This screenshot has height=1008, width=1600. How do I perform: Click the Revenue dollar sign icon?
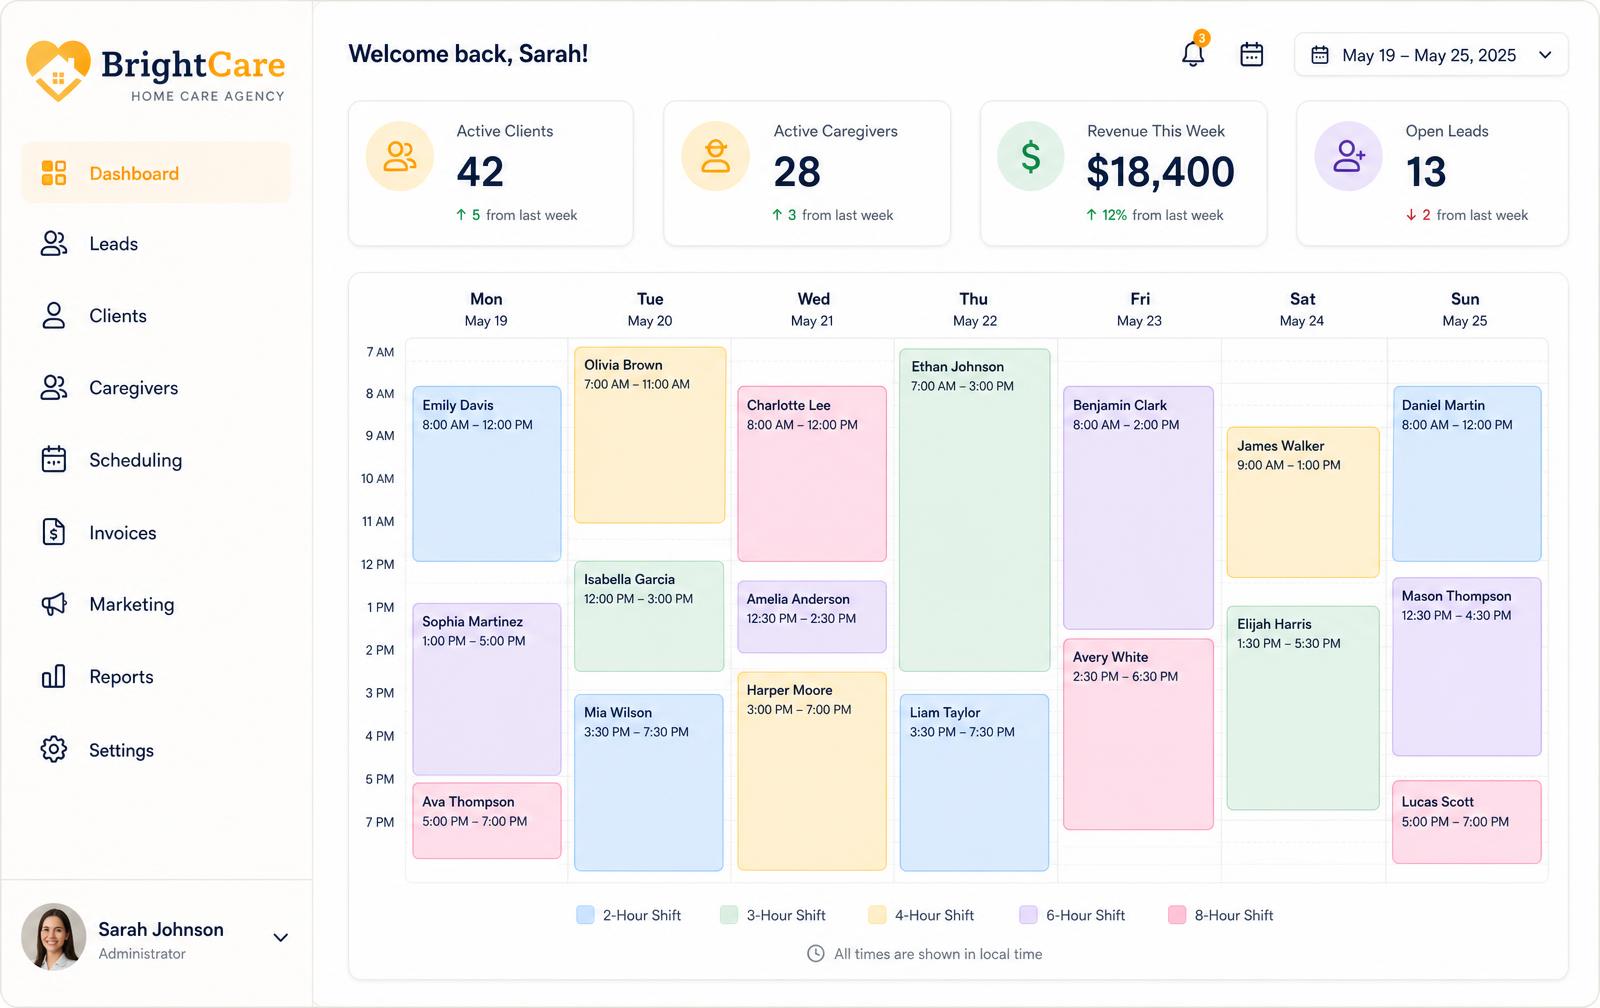pos(1031,156)
